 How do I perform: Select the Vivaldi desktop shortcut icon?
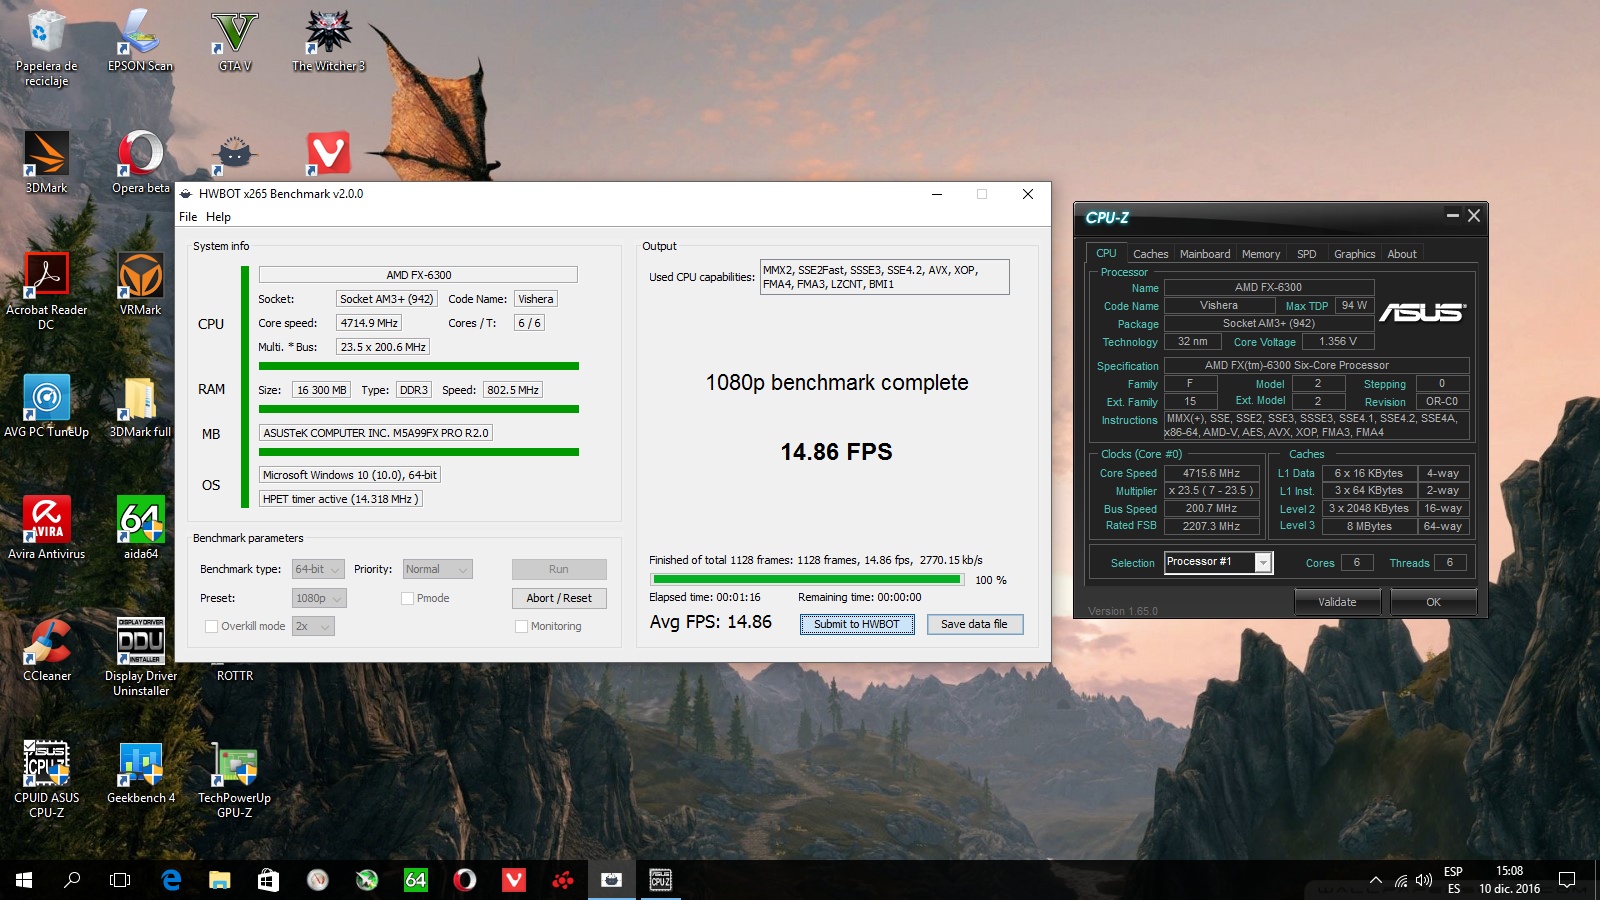coord(328,154)
